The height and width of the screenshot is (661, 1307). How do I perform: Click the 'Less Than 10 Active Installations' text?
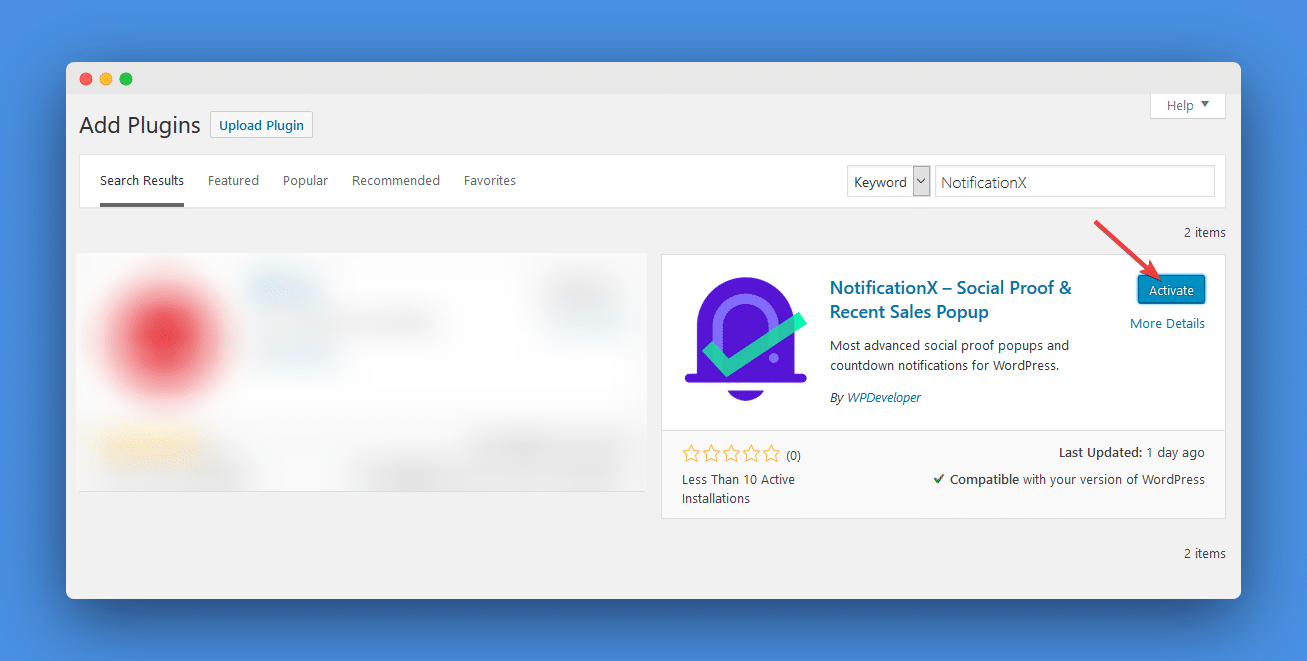click(x=738, y=489)
